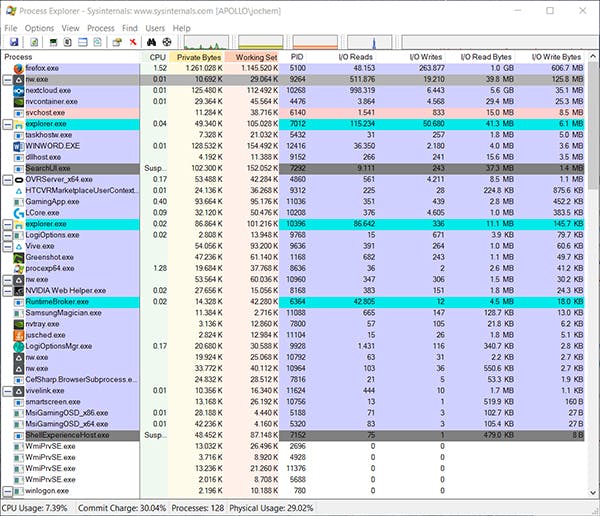Open the Properties toolbar icon
Viewport: 600px width, 516px height.
(117, 42)
